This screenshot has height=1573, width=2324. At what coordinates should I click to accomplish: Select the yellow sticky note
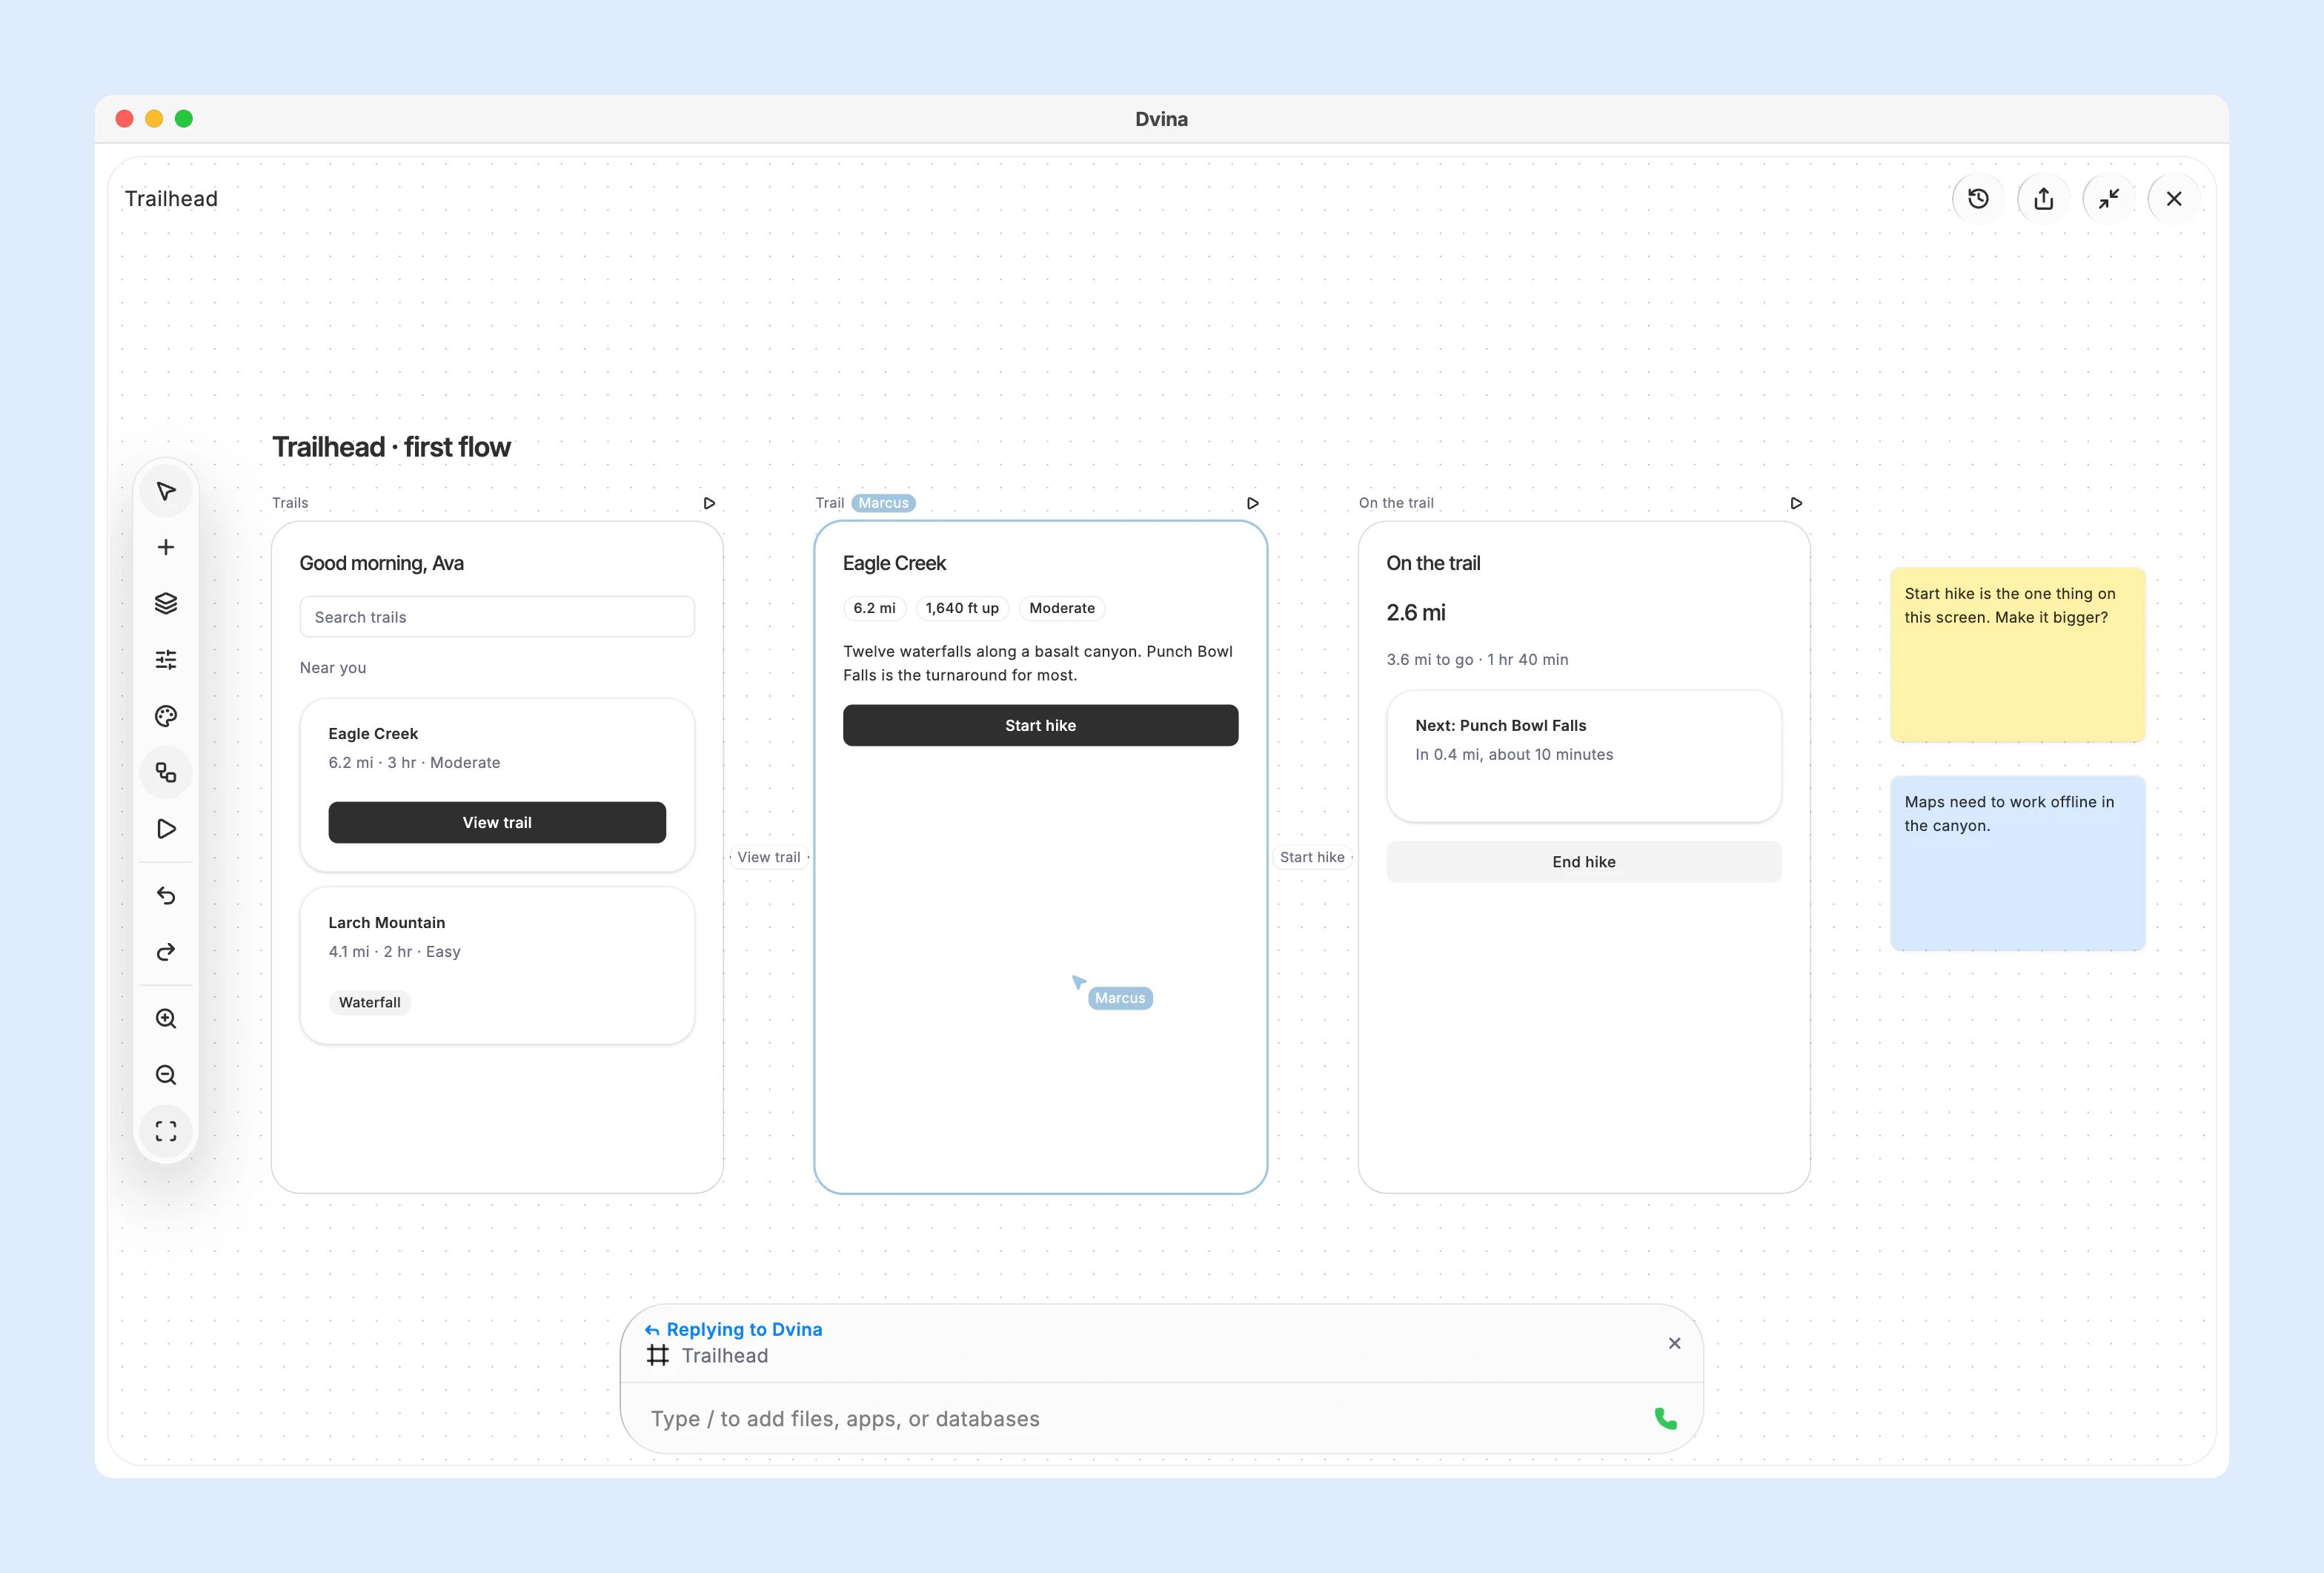click(2017, 655)
